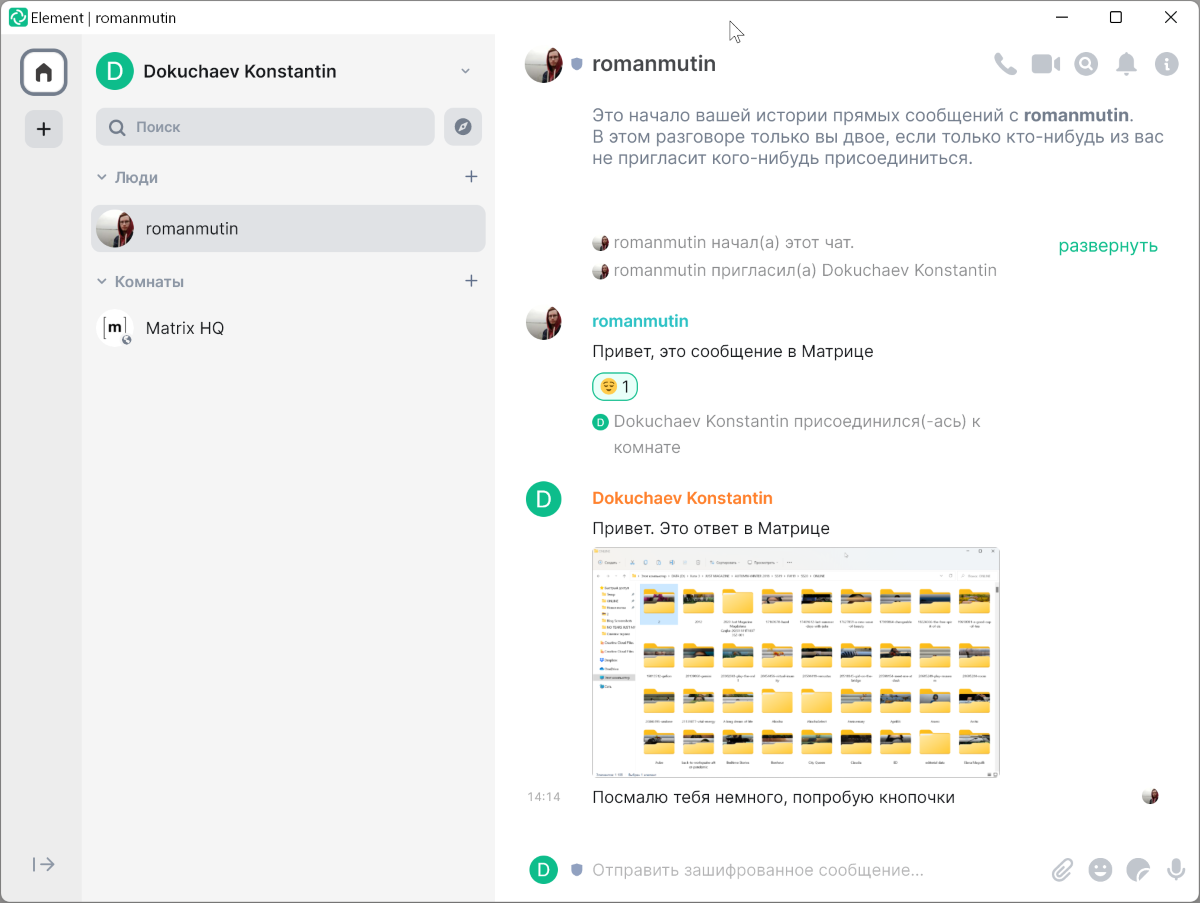Click the 14:14 message timestamp
The image size is (1200, 903).
(544, 797)
